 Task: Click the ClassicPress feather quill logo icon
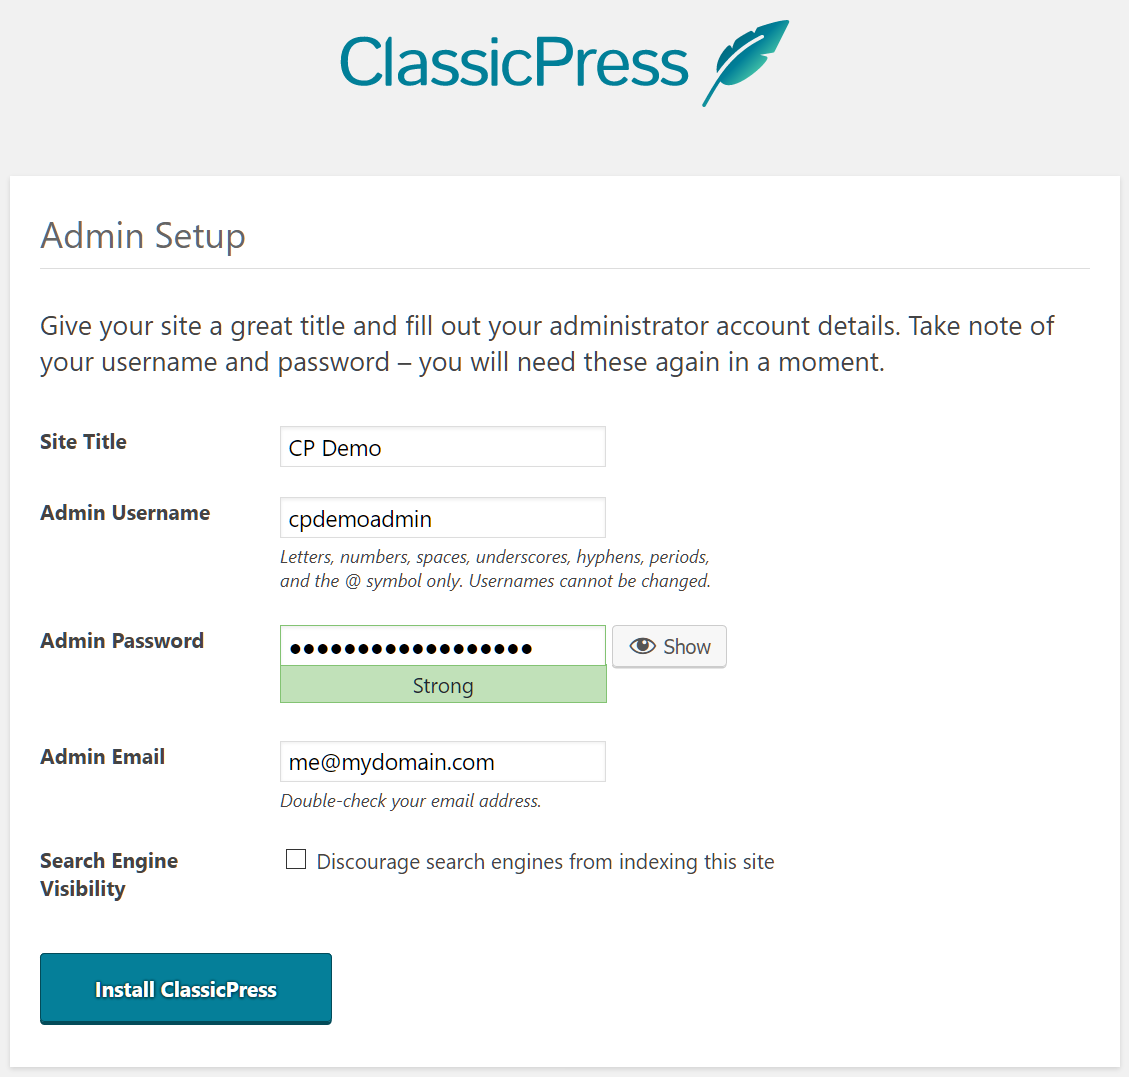click(745, 63)
